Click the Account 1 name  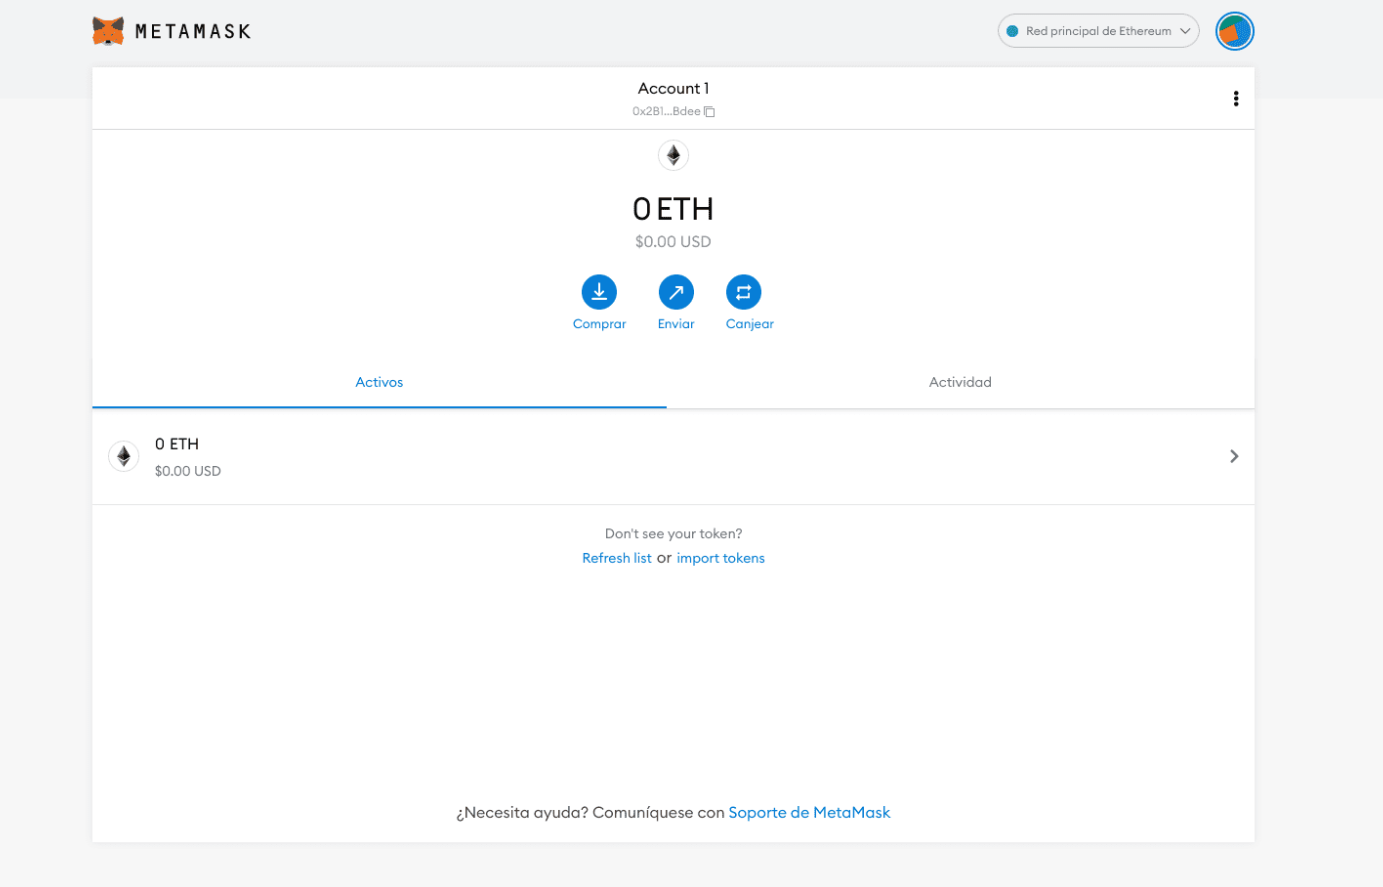(673, 88)
